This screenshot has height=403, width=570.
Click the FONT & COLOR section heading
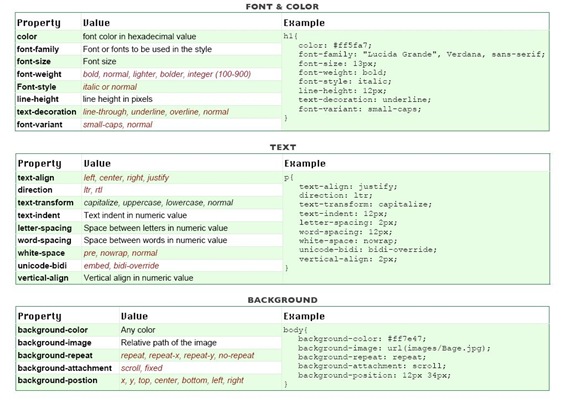(x=282, y=7)
